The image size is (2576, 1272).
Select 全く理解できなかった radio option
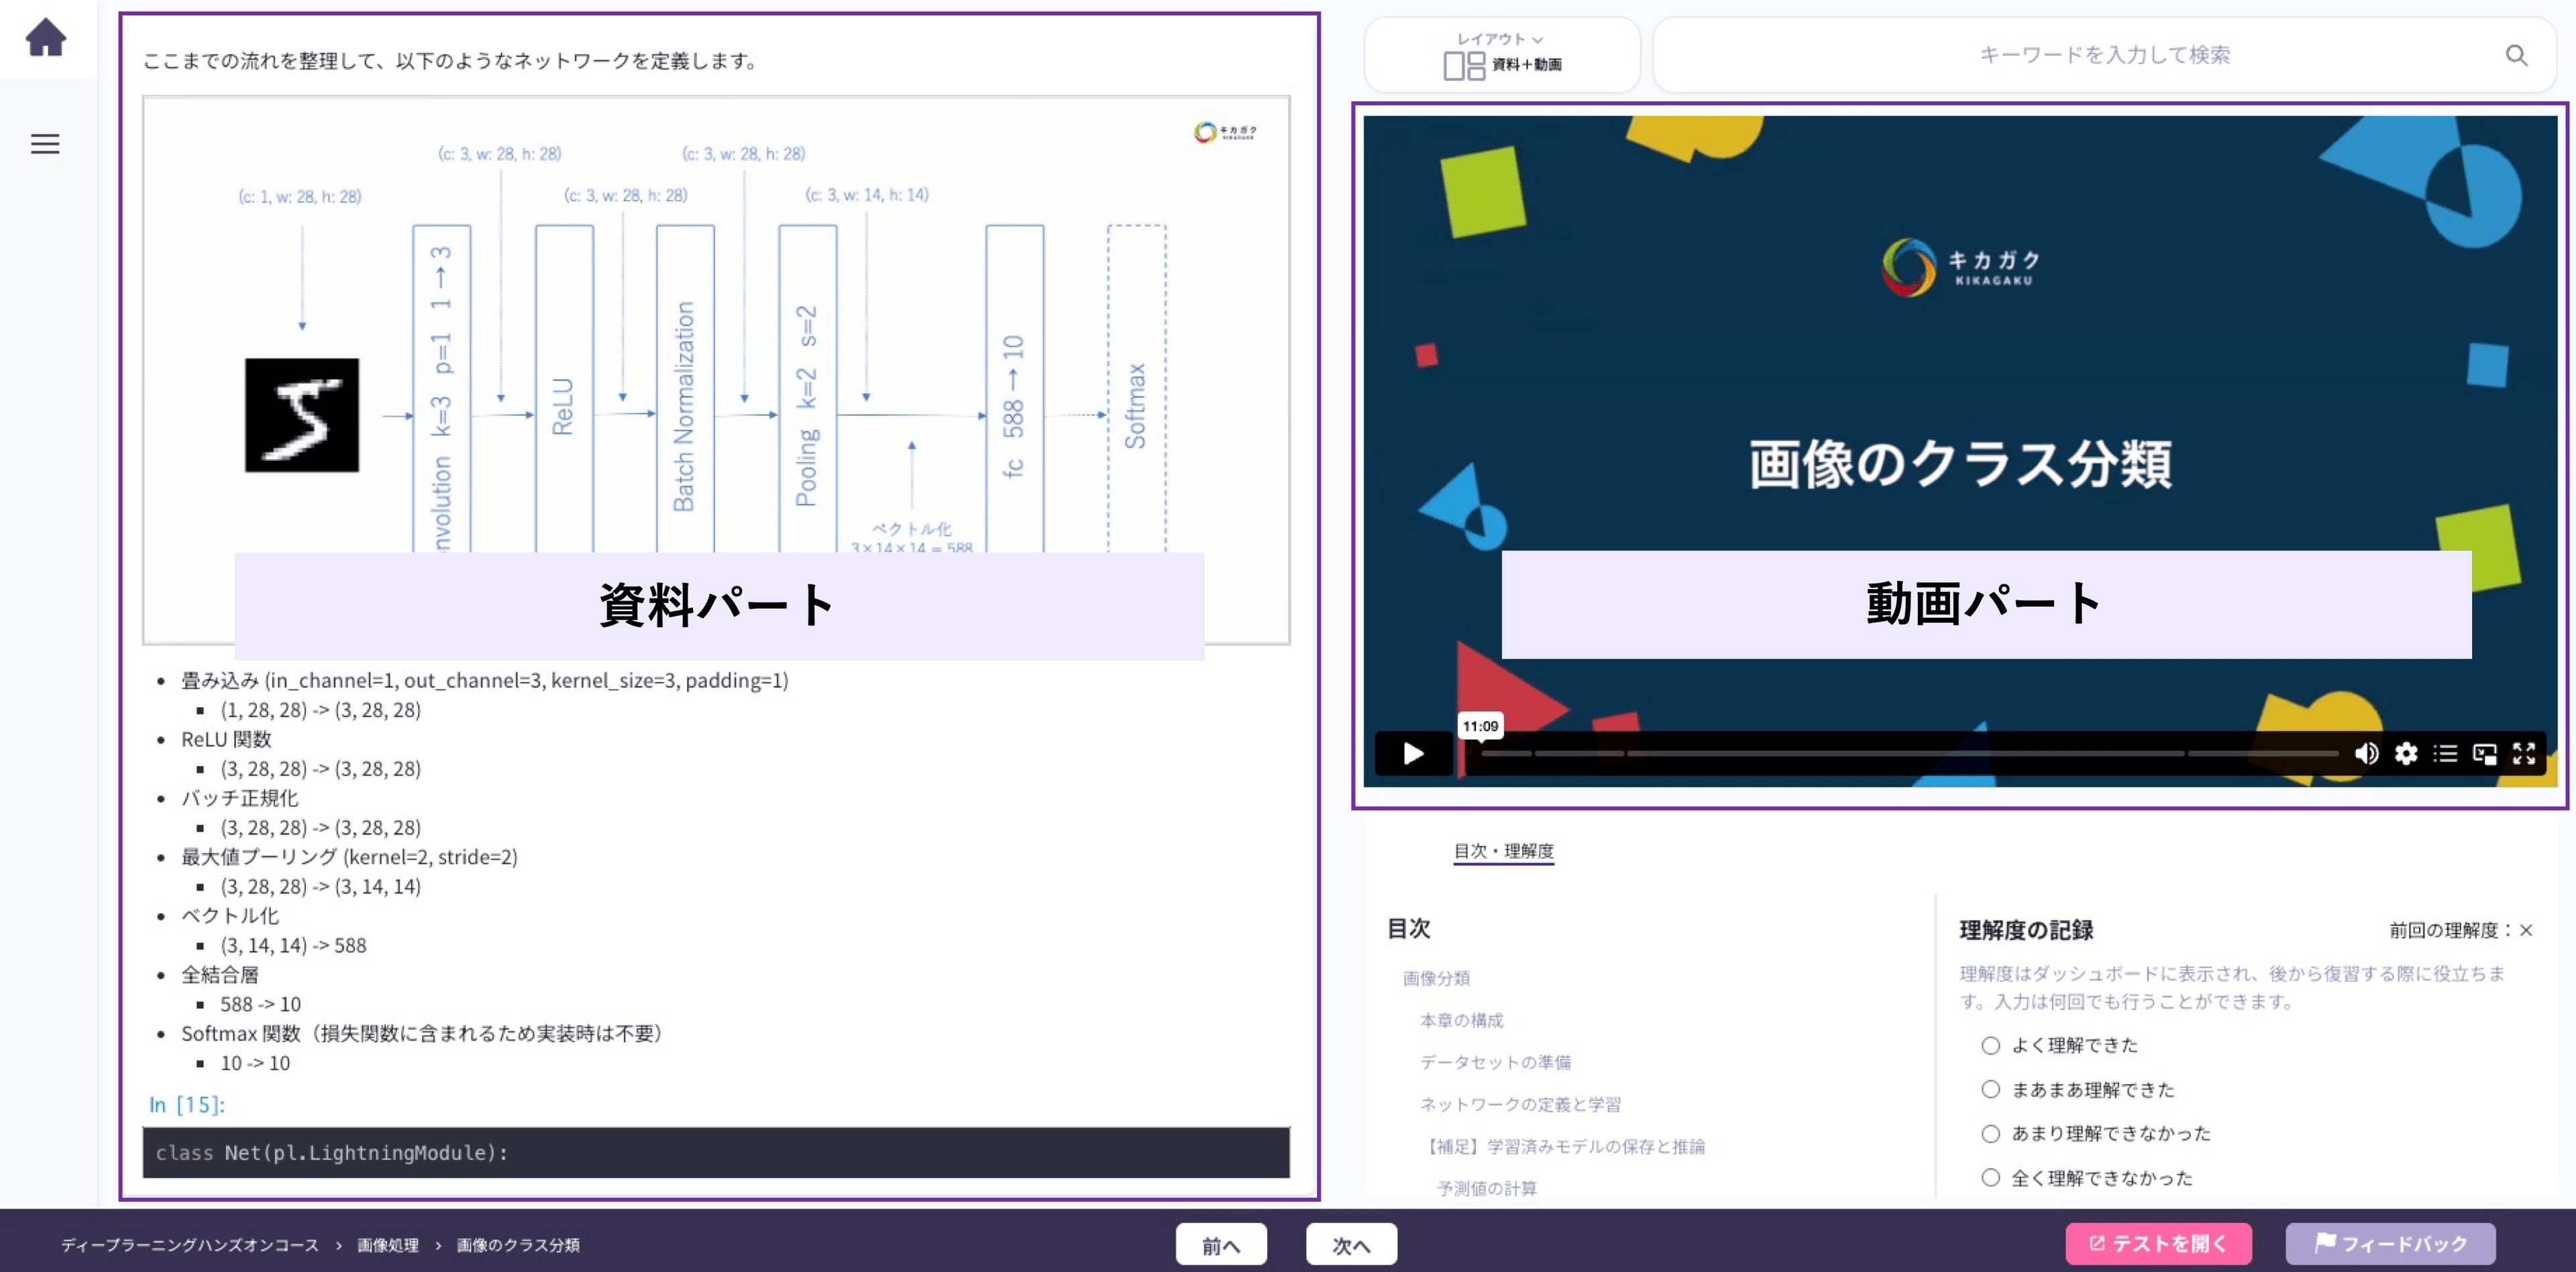(1990, 1177)
